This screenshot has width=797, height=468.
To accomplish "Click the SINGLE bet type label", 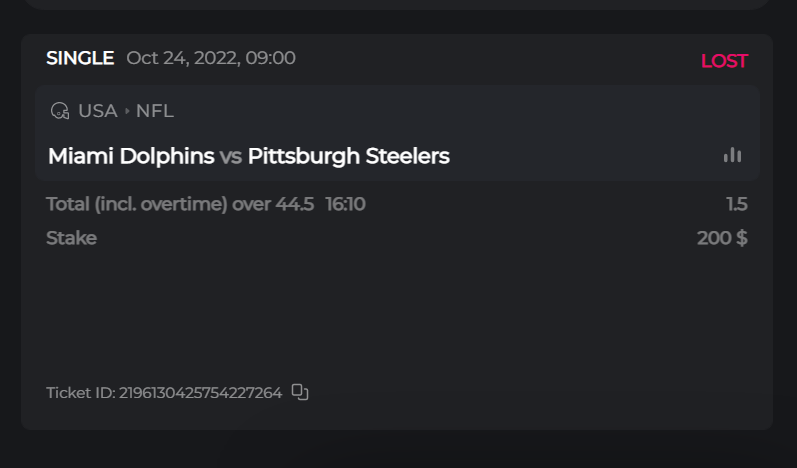I will (x=80, y=58).
